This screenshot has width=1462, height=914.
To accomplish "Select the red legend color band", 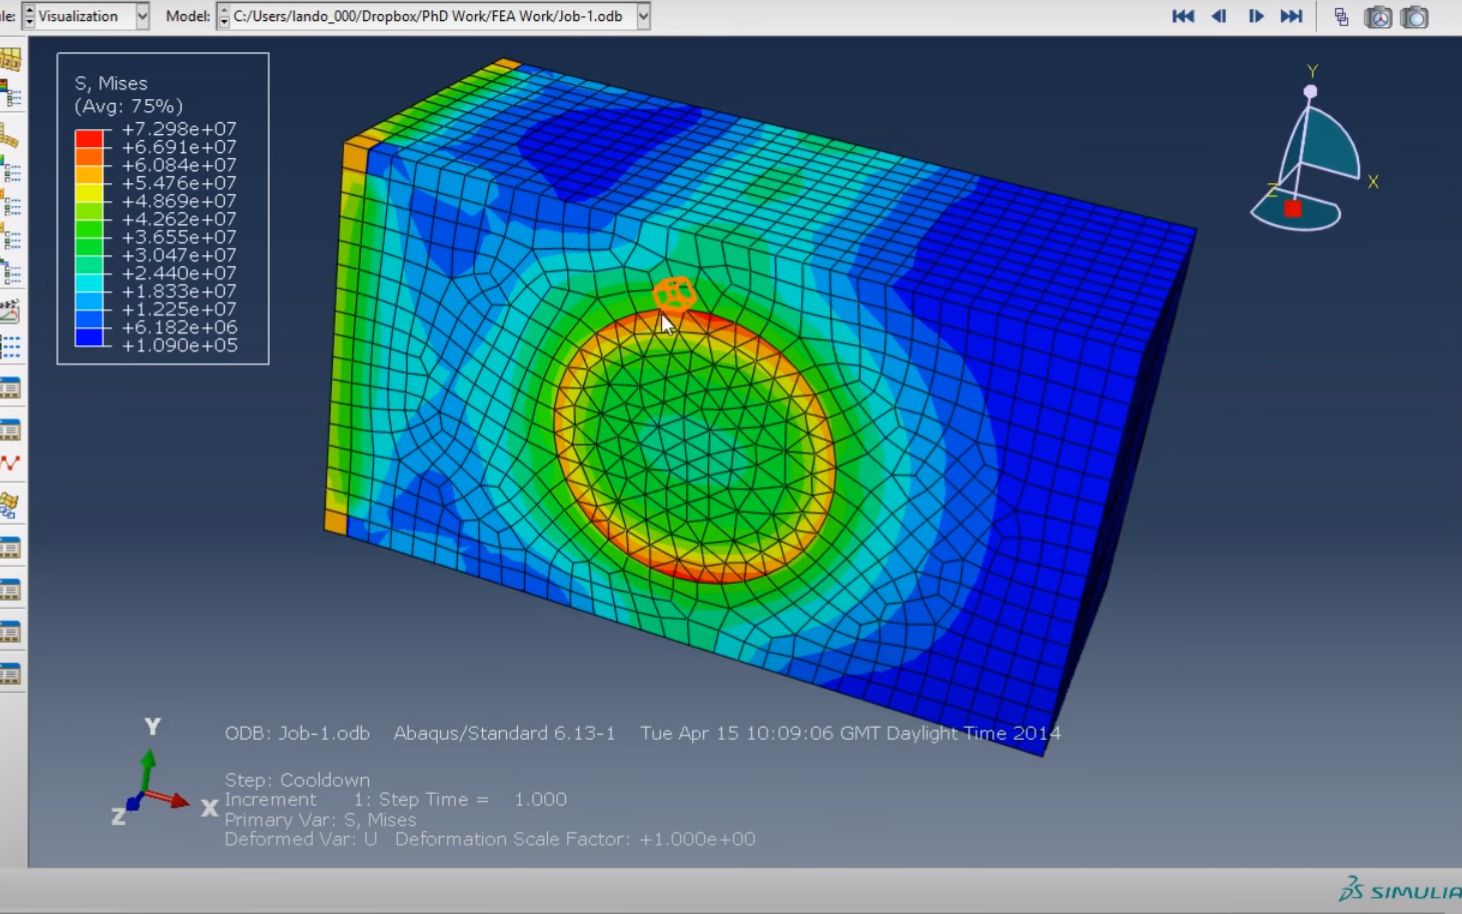I will [89, 139].
